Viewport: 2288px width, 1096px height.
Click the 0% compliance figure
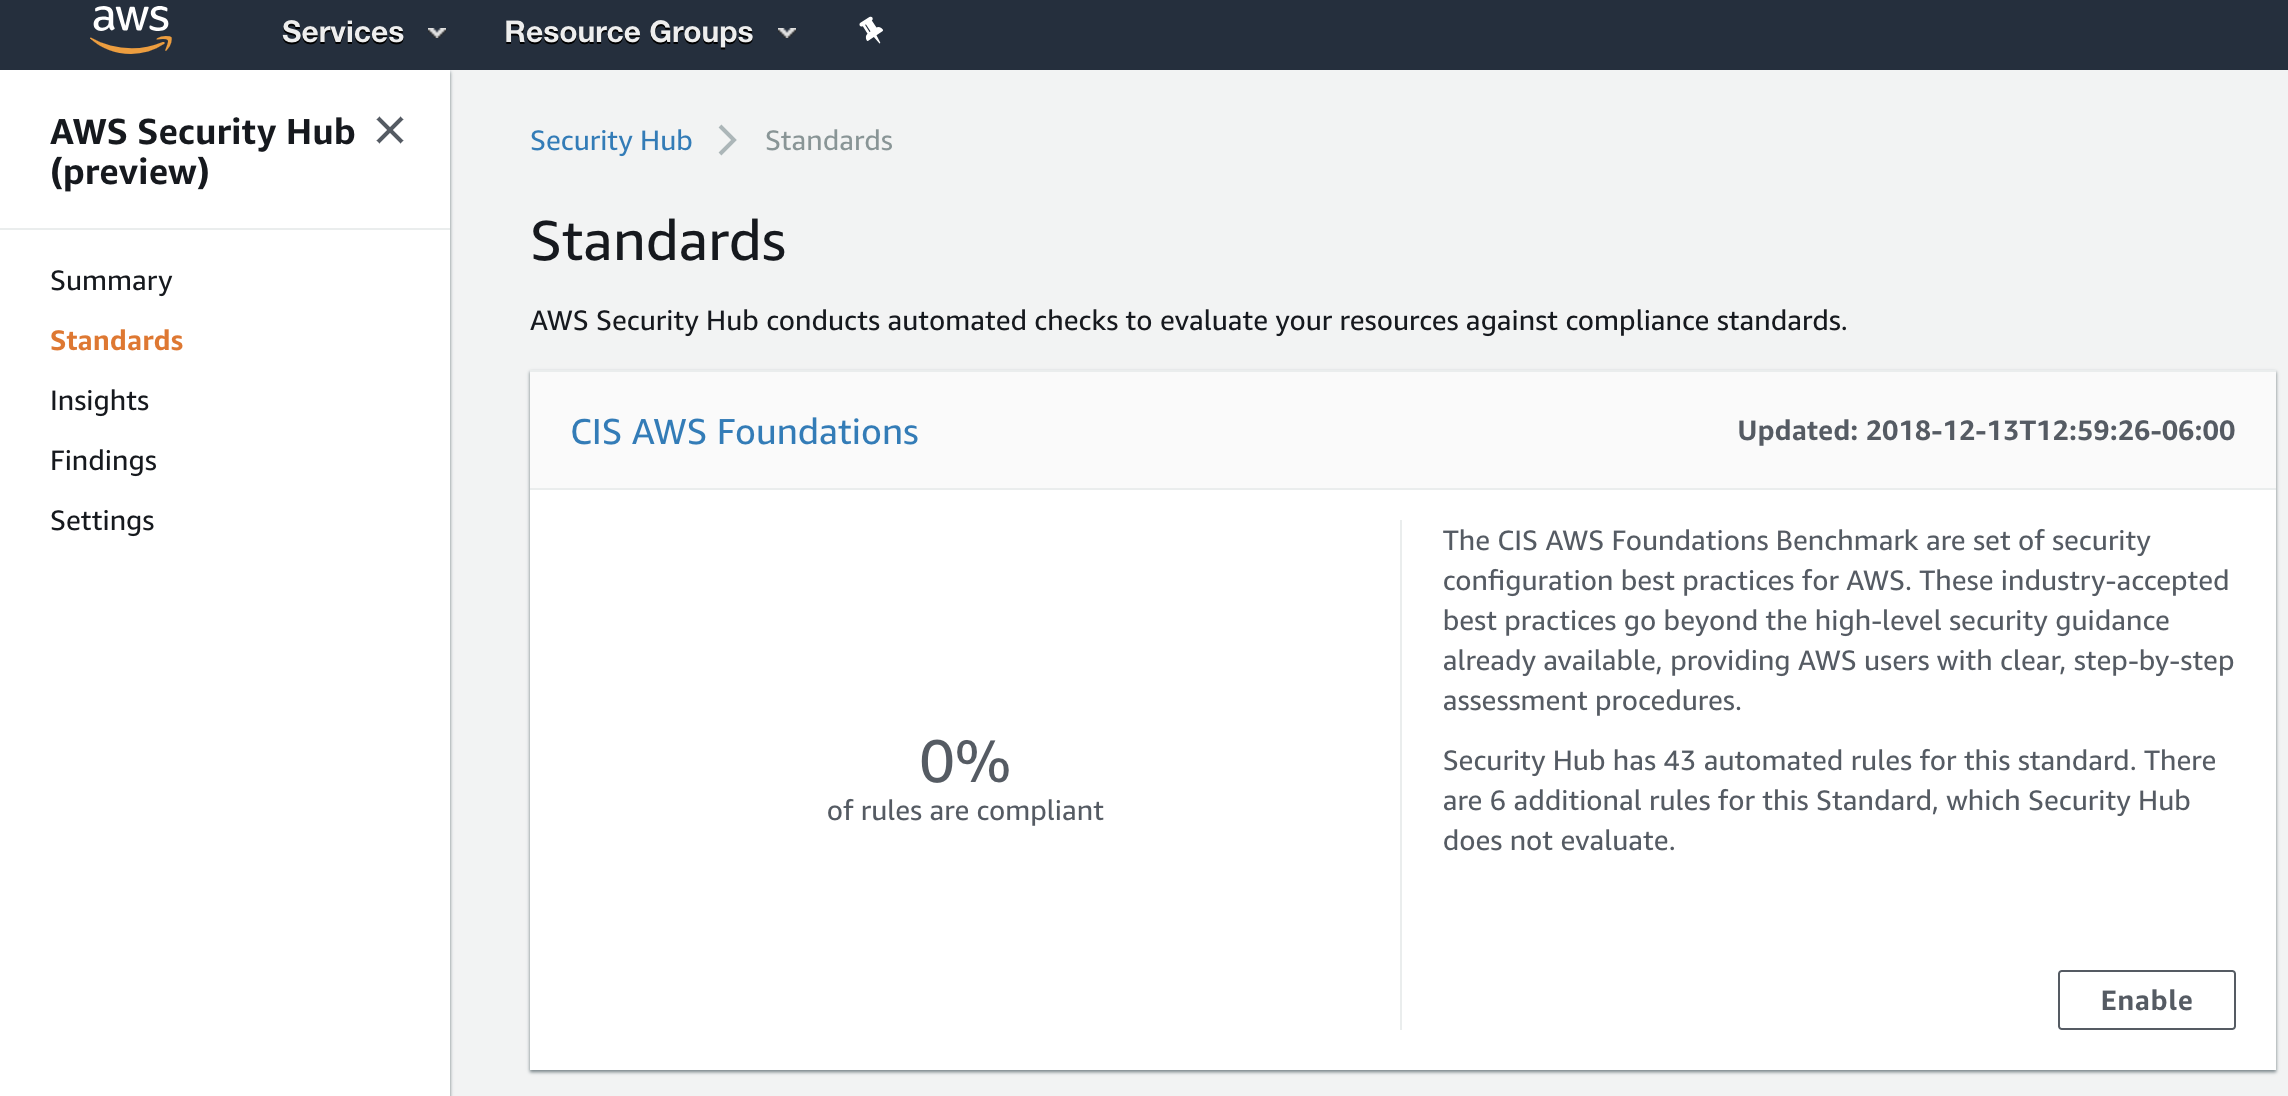coord(964,762)
